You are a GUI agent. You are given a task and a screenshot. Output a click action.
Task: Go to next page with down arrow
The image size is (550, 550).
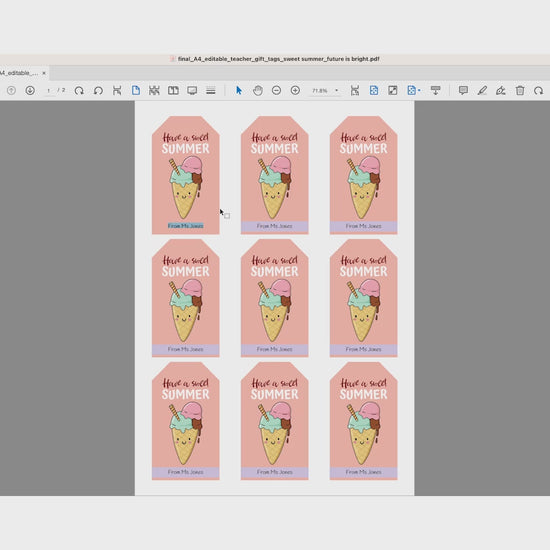click(x=30, y=90)
